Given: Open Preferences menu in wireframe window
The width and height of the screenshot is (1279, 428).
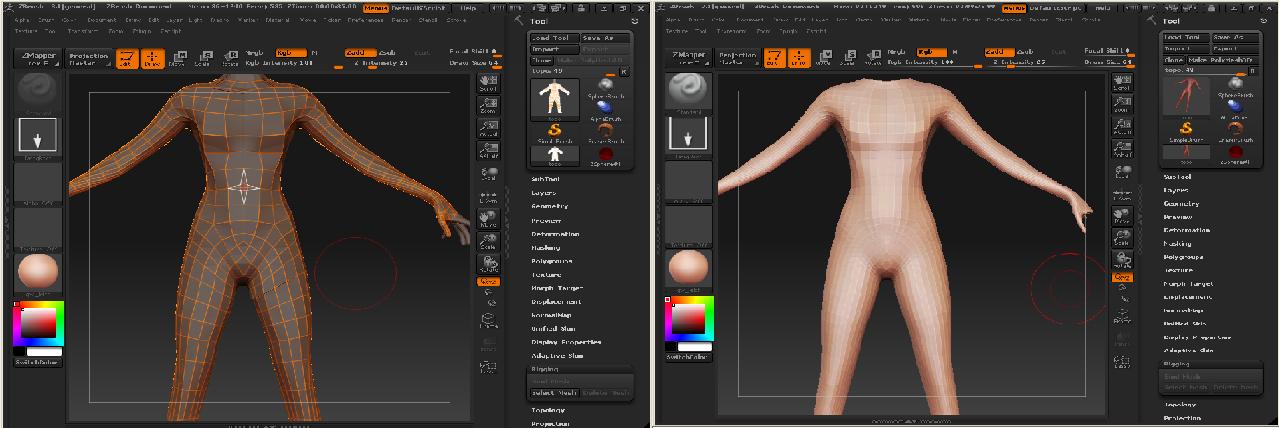Looking at the screenshot, I should tap(365, 19).
